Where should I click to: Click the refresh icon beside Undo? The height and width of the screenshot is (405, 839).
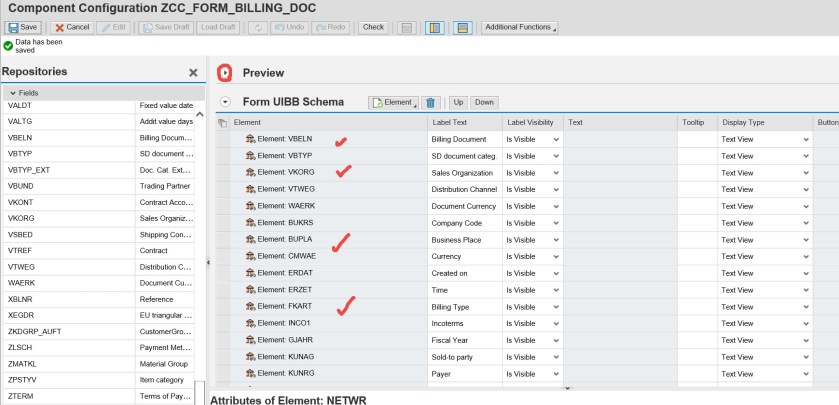click(258, 27)
